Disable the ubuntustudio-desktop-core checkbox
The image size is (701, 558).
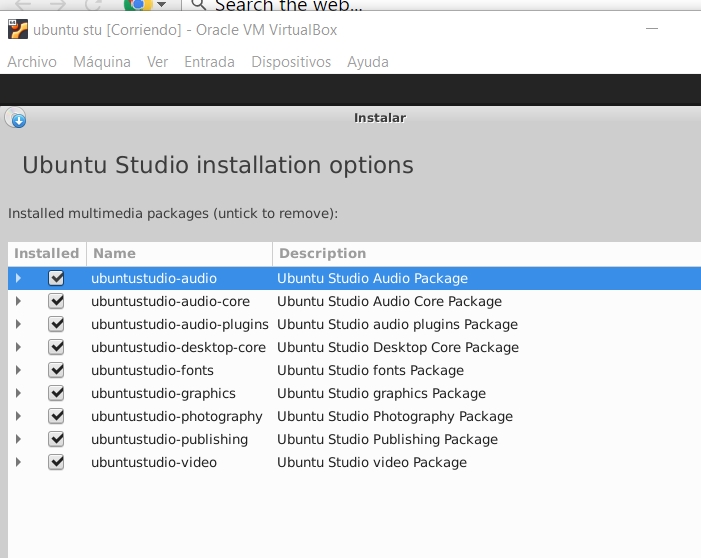(x=56, y=347)
